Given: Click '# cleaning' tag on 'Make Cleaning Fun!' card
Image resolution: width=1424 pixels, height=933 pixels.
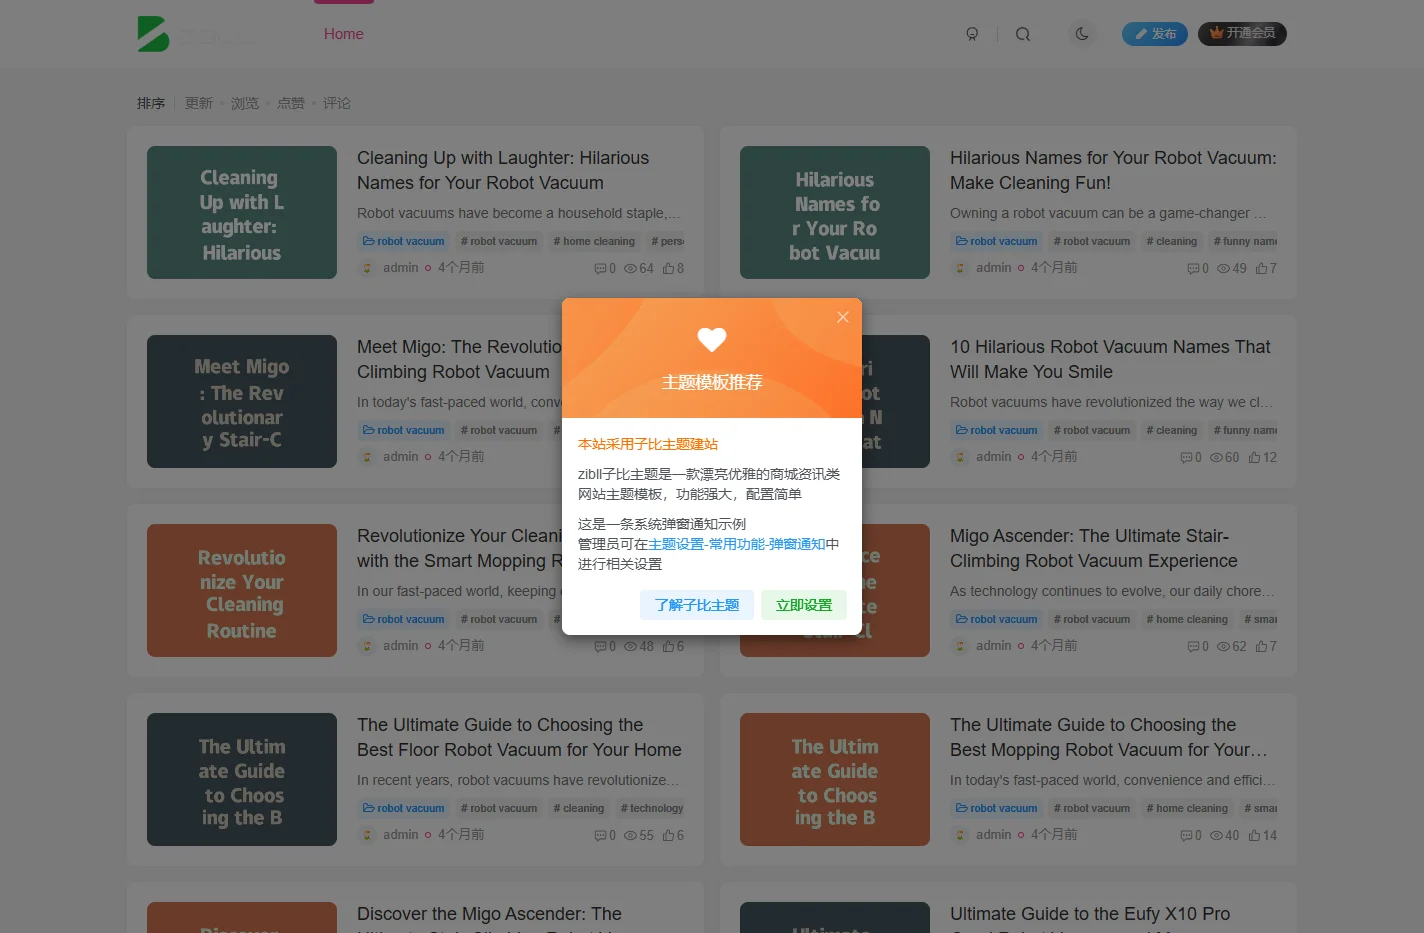Looking at the screenshot, I should (x=1172, y=241).
